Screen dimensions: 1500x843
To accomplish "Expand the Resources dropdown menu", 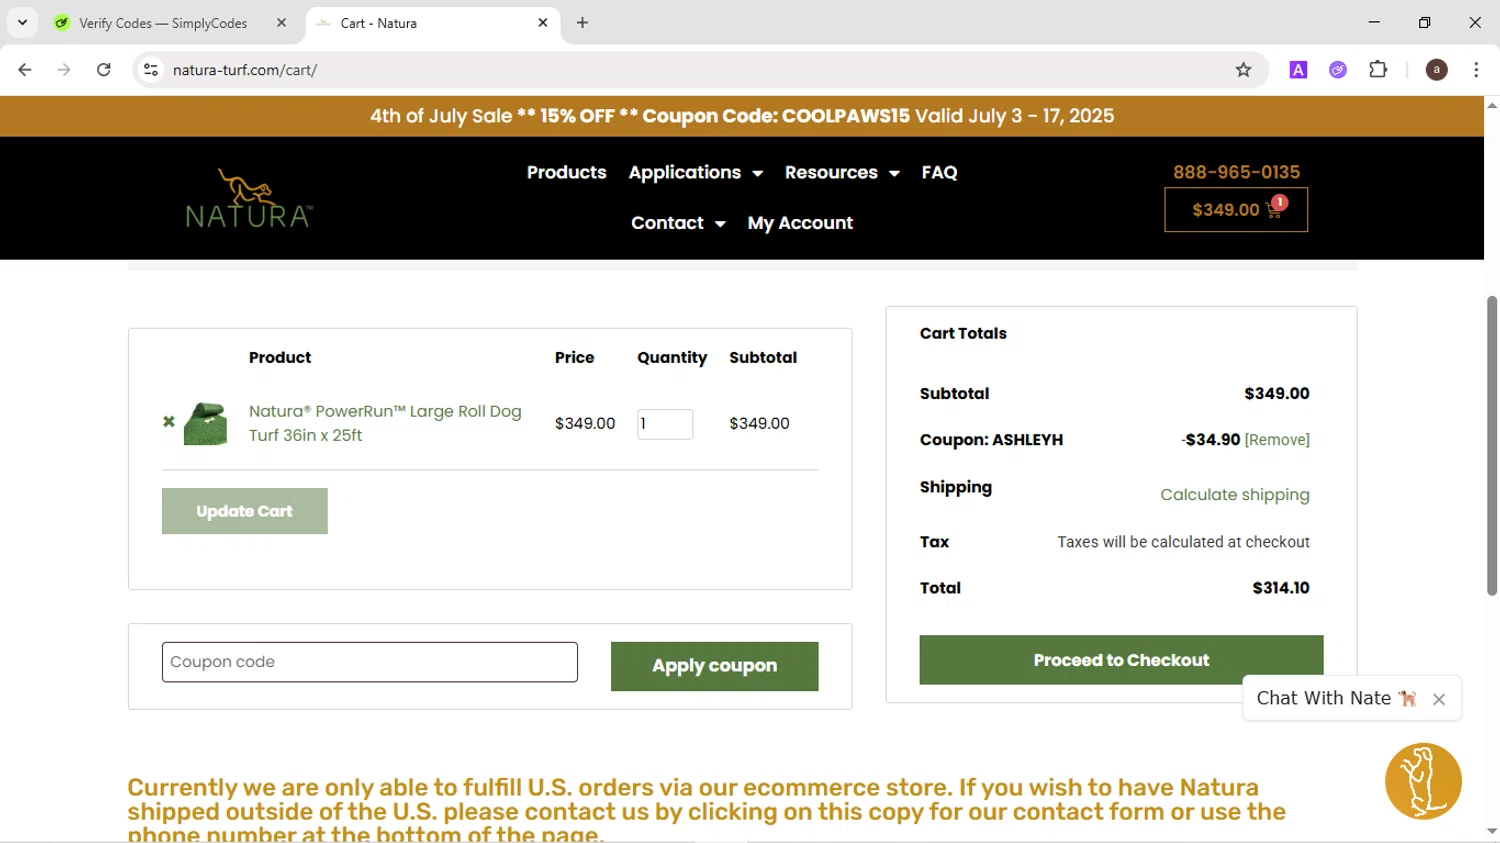I will point(842,172).
